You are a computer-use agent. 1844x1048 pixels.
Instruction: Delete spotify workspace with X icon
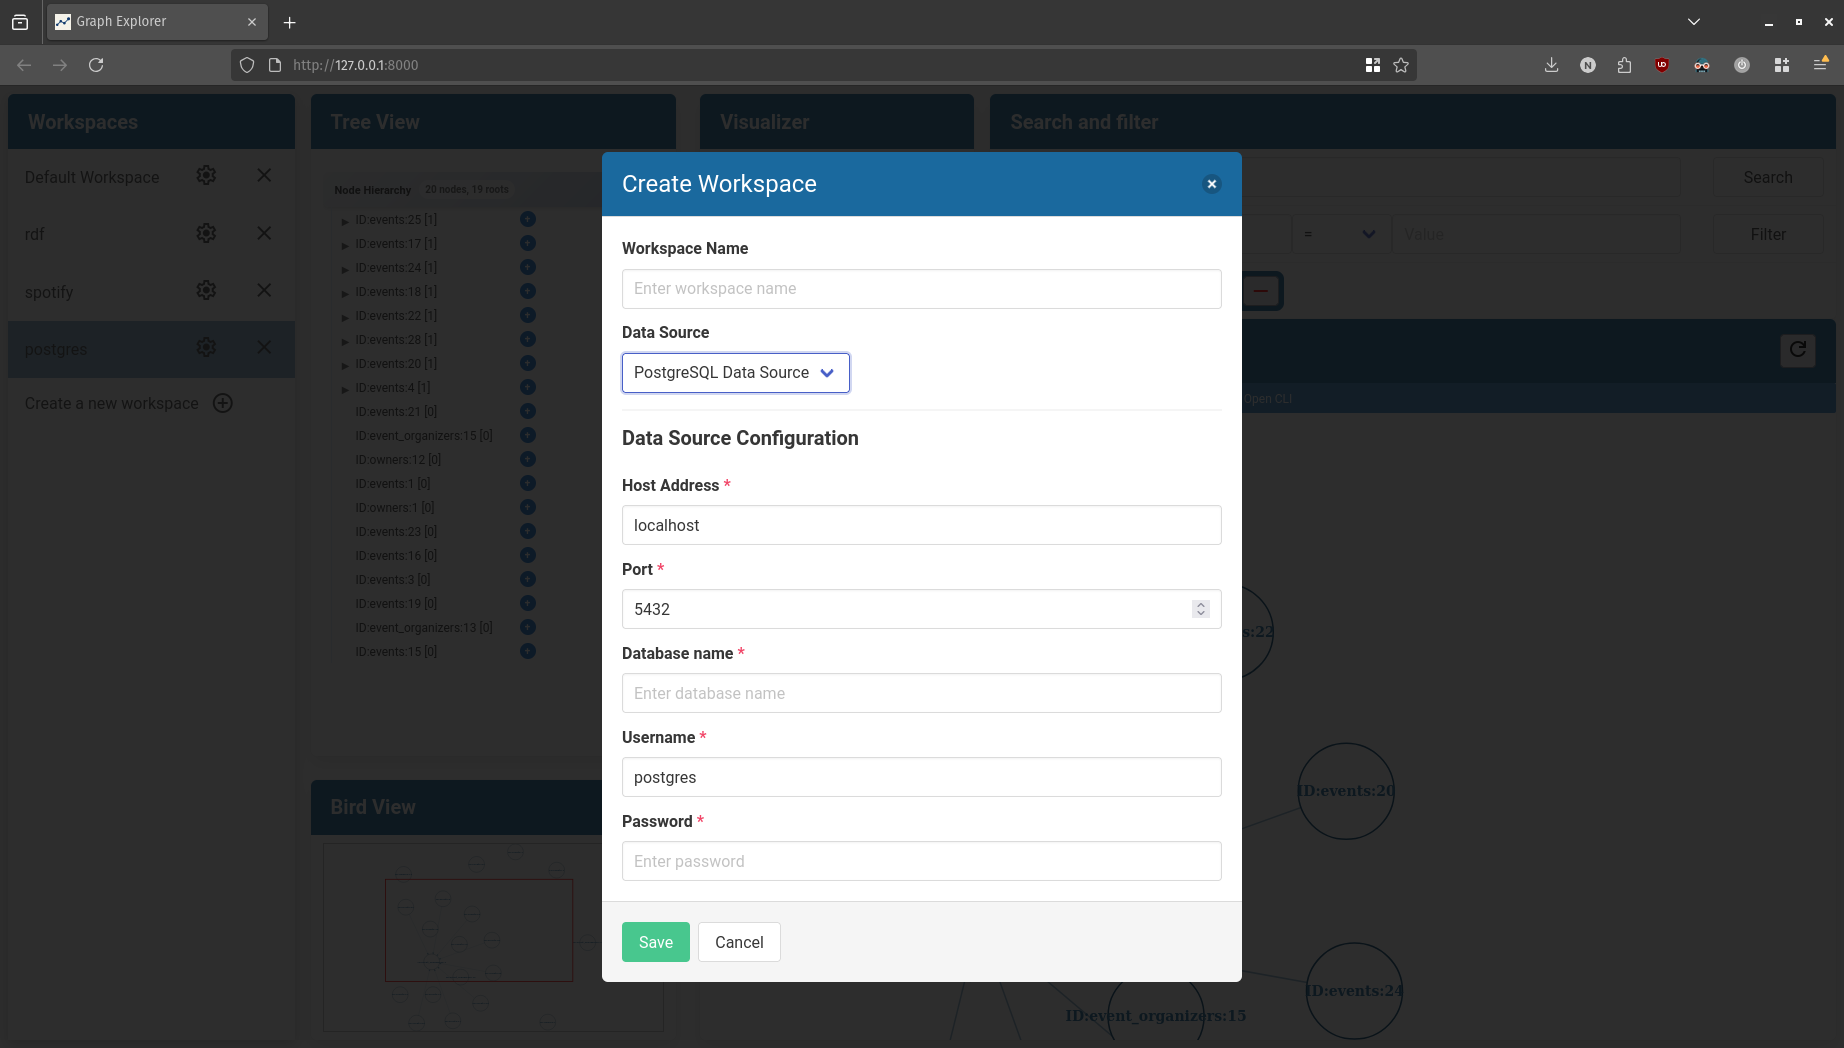coord(264,290)
